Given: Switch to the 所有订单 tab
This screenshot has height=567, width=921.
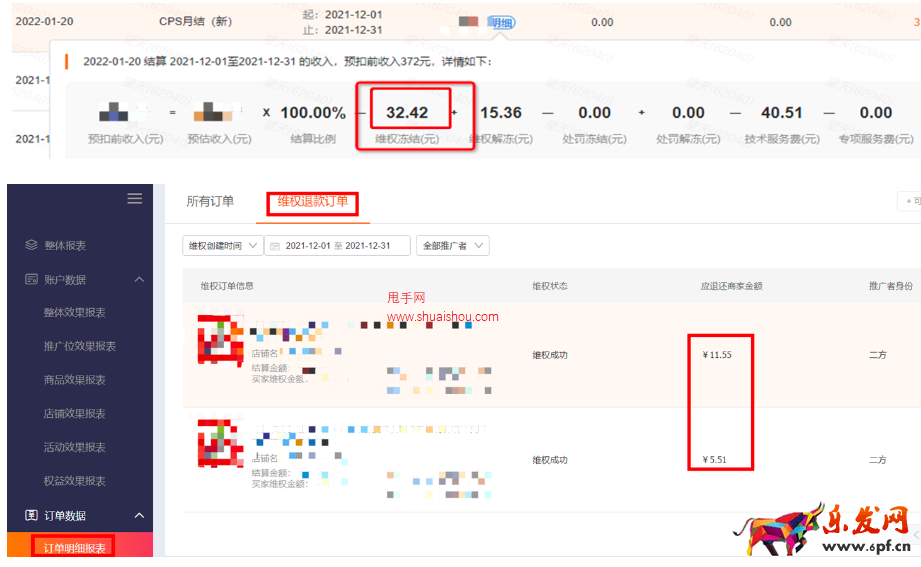Looking at the screenshot, I should (x=210, y=202).
